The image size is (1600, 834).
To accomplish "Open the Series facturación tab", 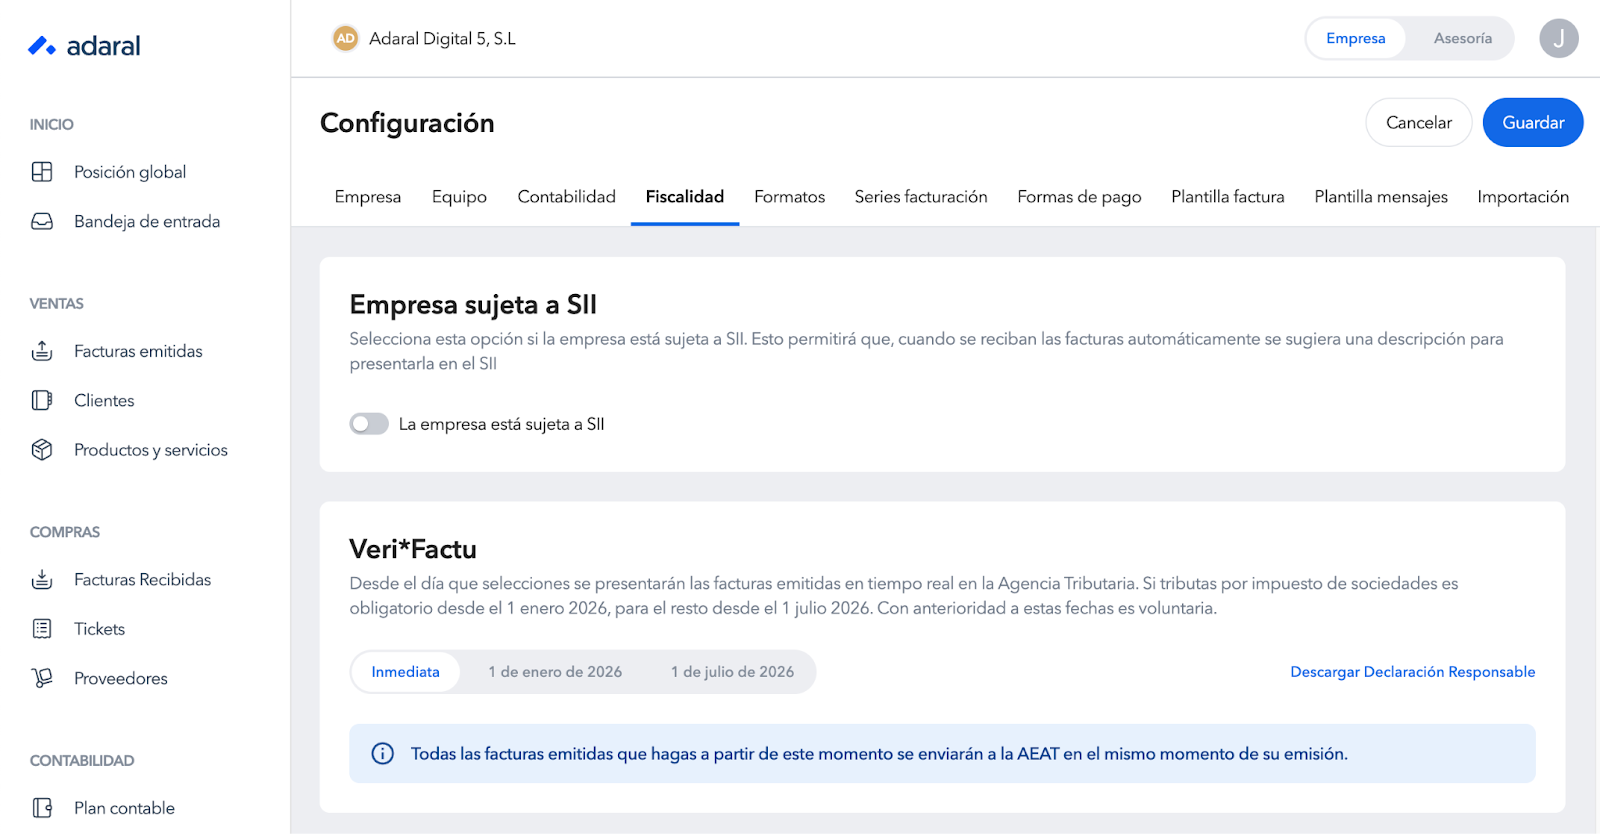I will tap(921, 197).
